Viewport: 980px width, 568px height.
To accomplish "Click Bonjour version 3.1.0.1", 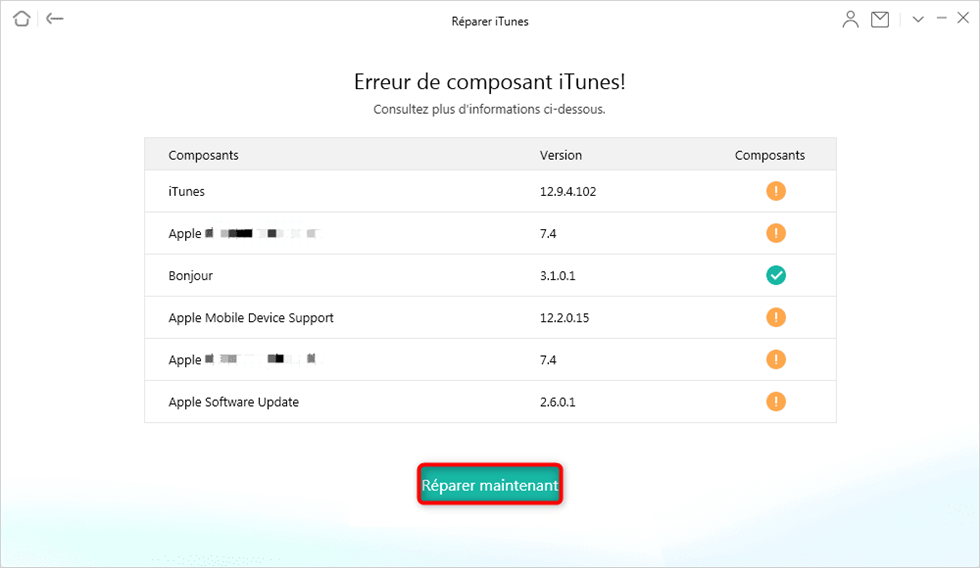I will [x=558, y=276].
